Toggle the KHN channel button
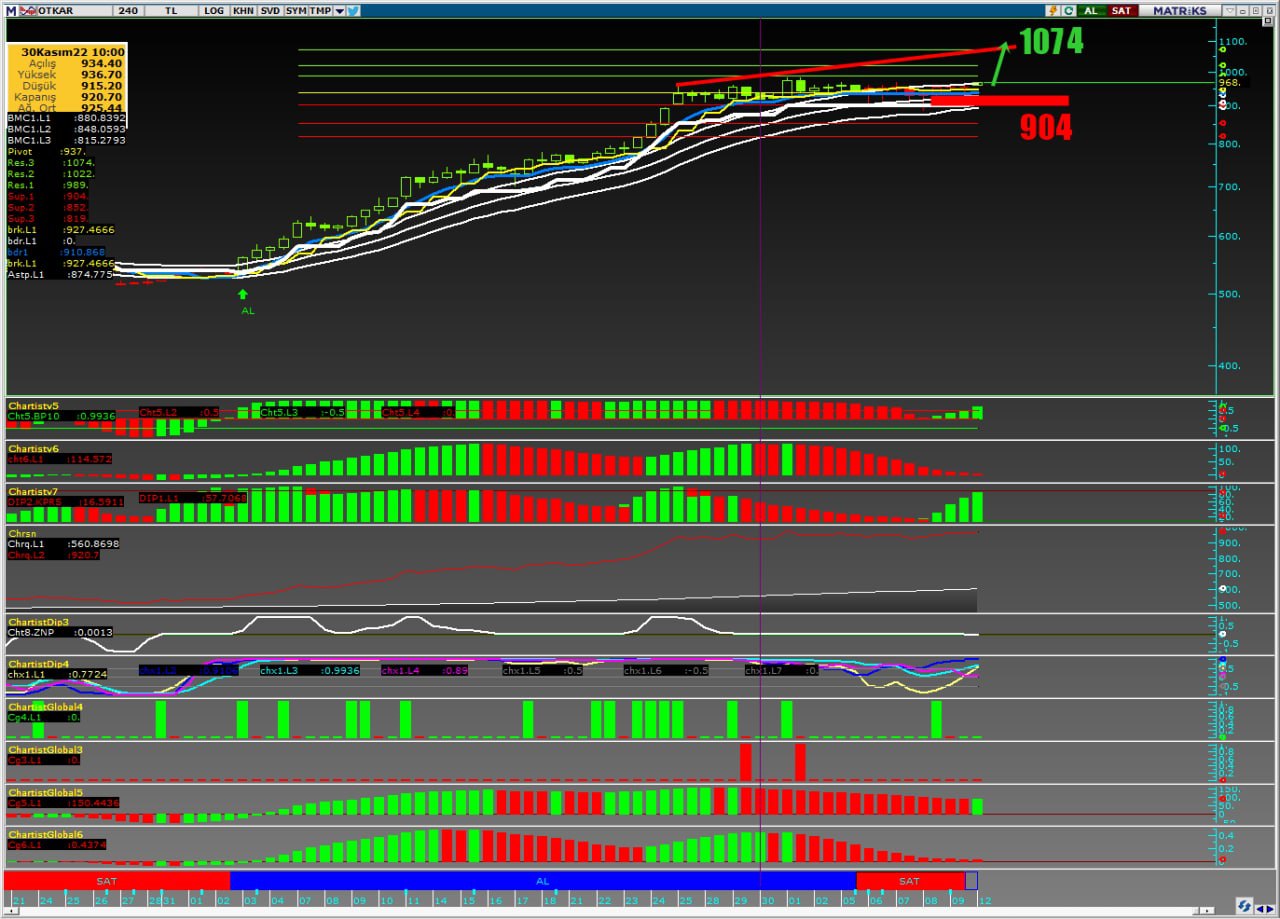The height and width of the screenshot is (919, 1280). coord(243,10)
